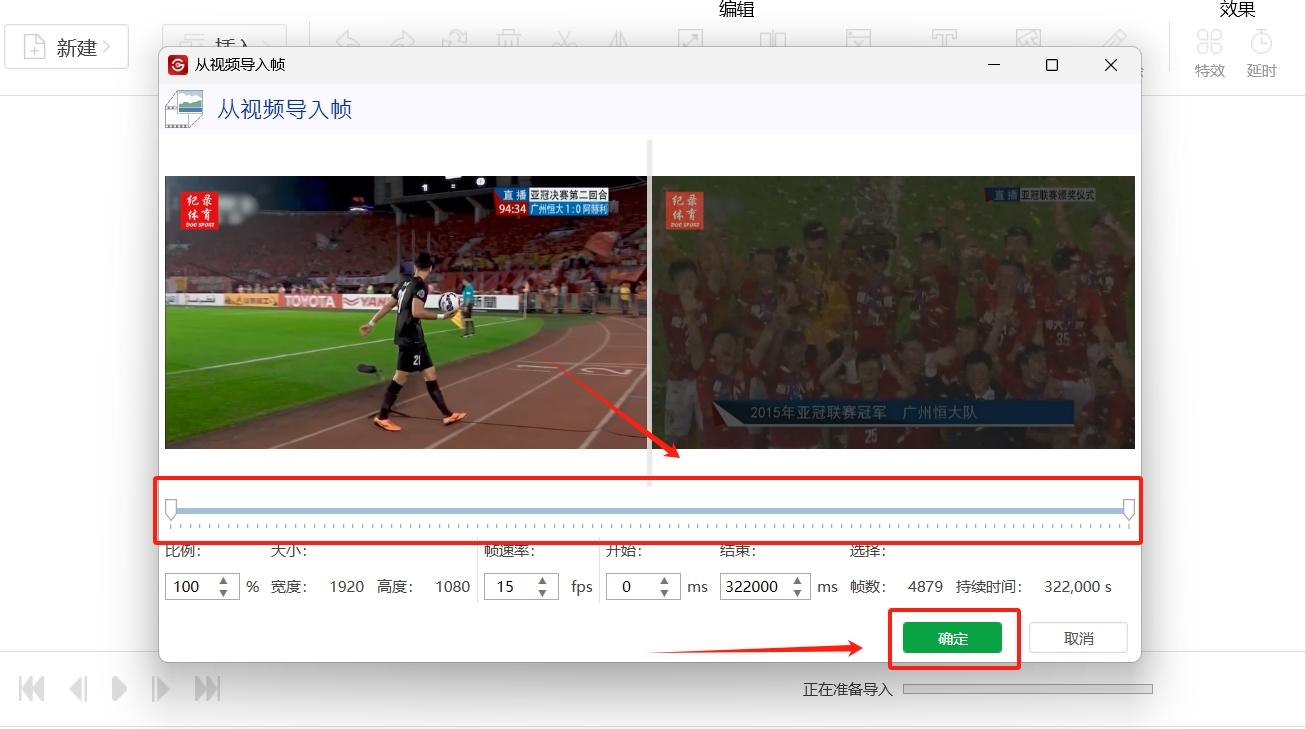Screen dimensions: 1306x729
Task: Click the width value 1920
Action: coord(346,587)
